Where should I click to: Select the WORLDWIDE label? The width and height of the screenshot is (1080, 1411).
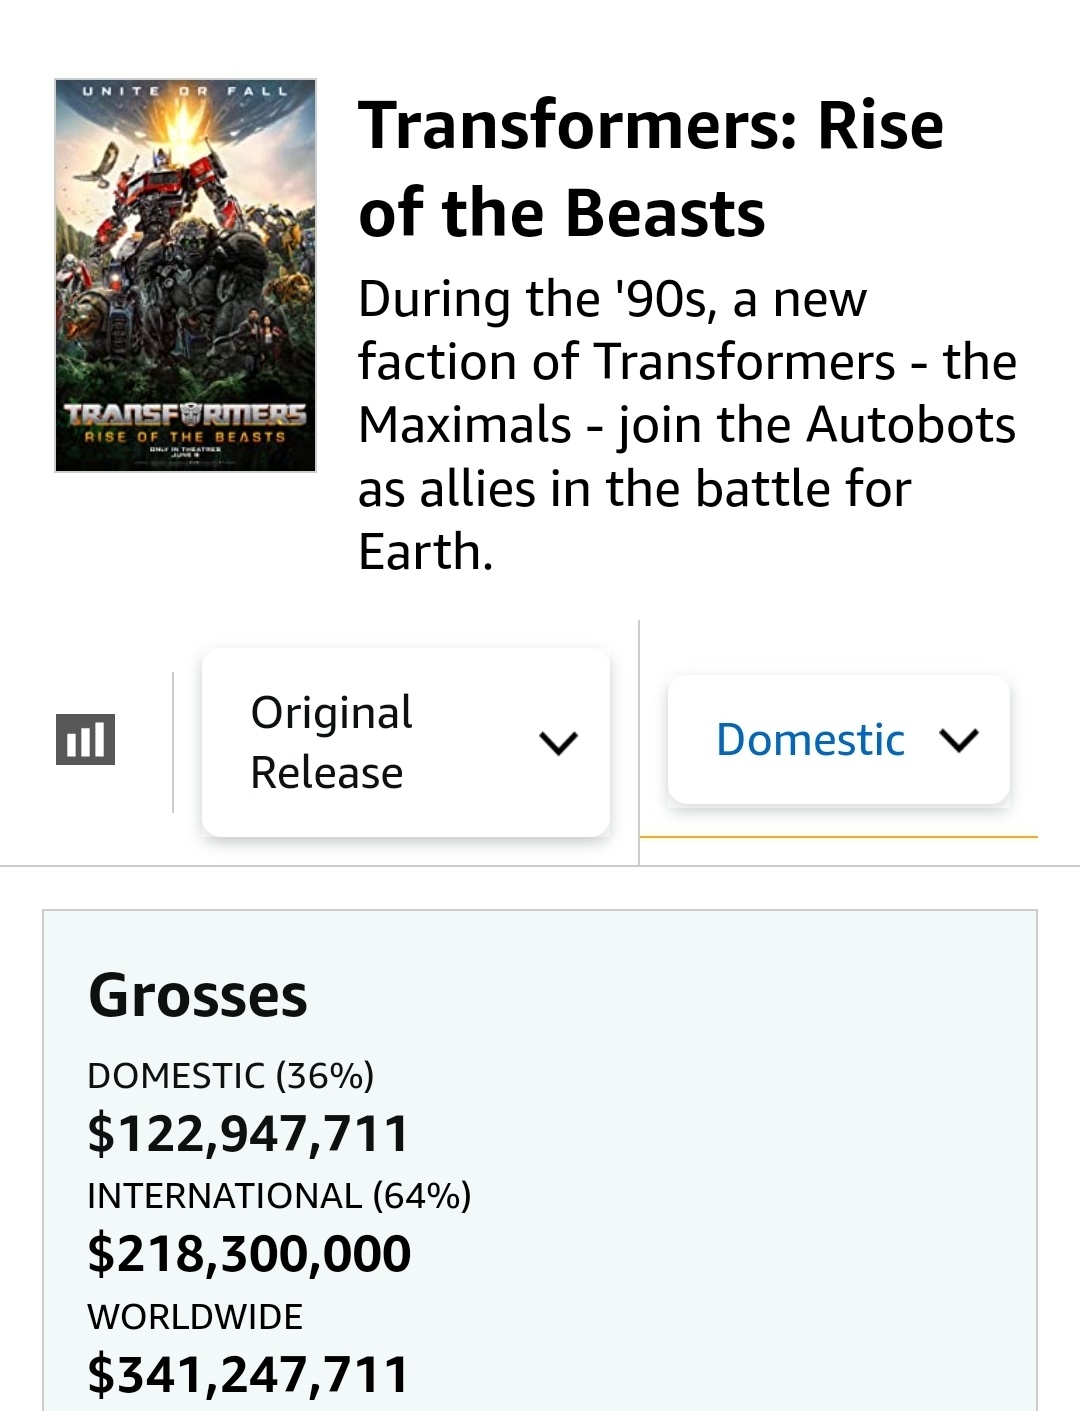click(195, 1317)
